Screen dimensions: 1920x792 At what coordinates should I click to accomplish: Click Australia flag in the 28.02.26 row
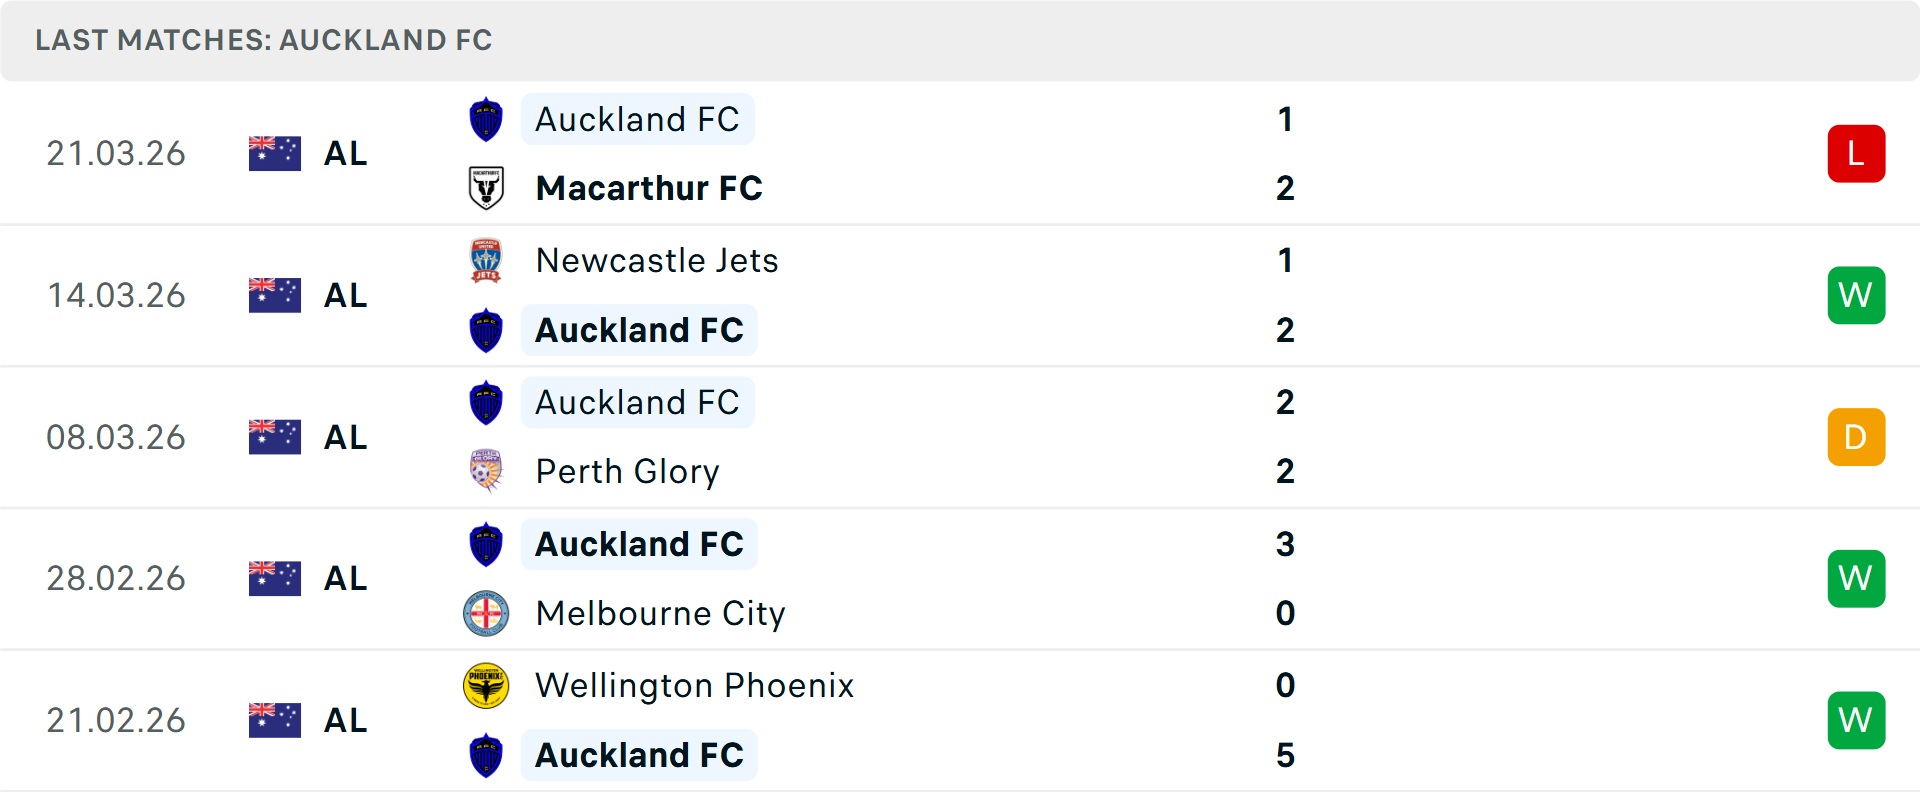[x=275, y=578]
